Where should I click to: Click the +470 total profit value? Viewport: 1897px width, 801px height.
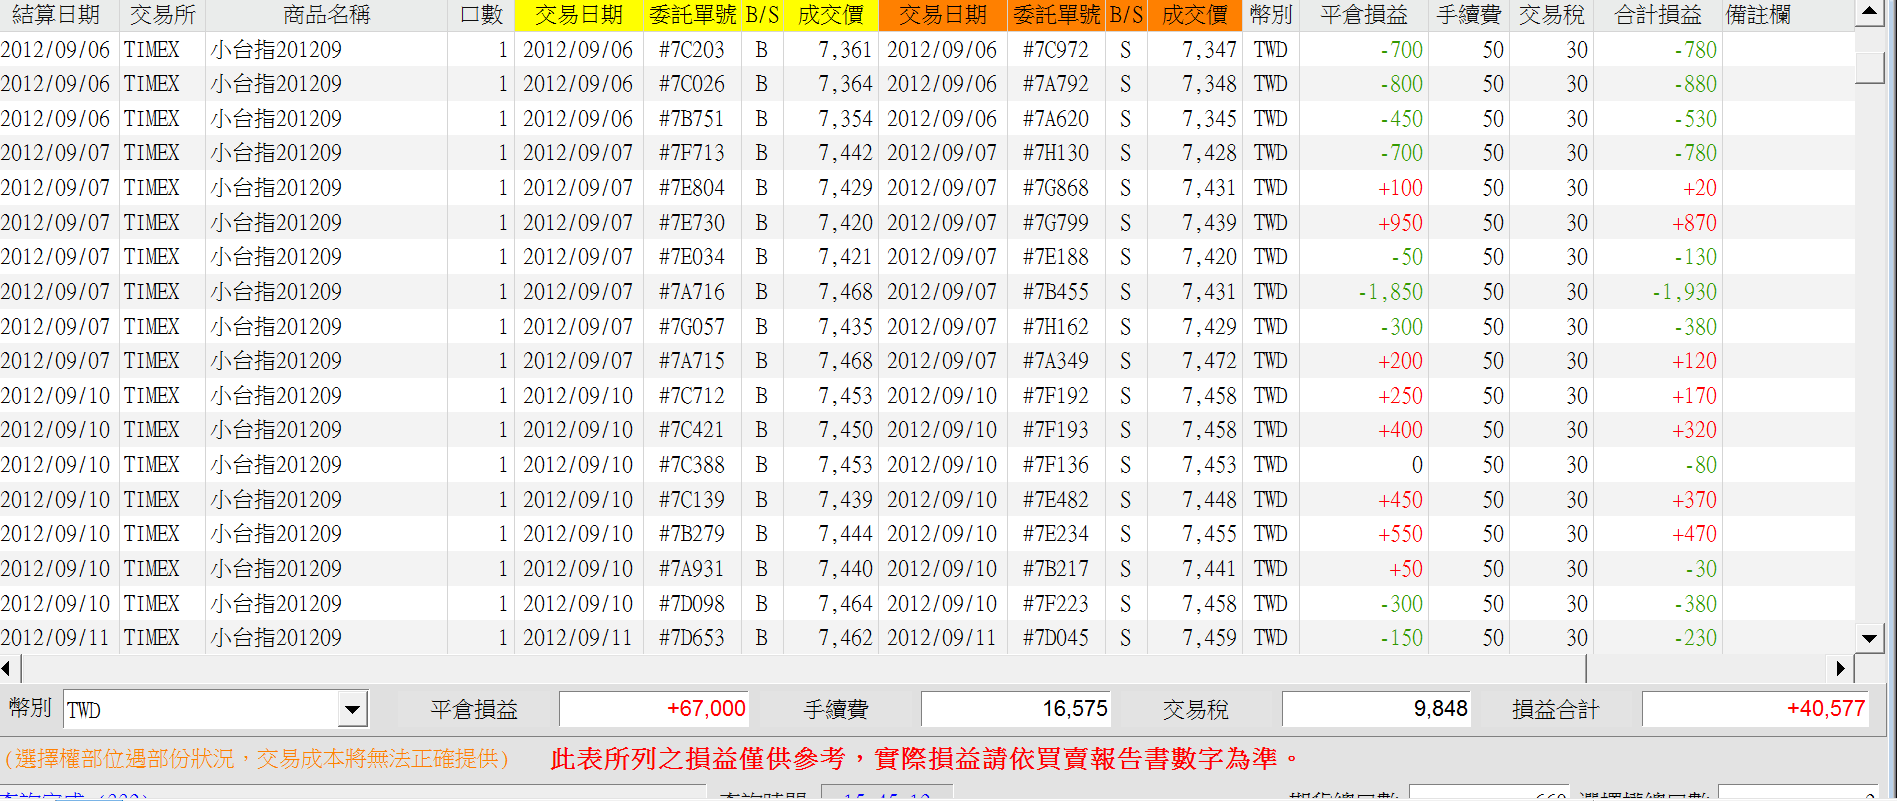pyautogui.click(x=1694, y=534)
